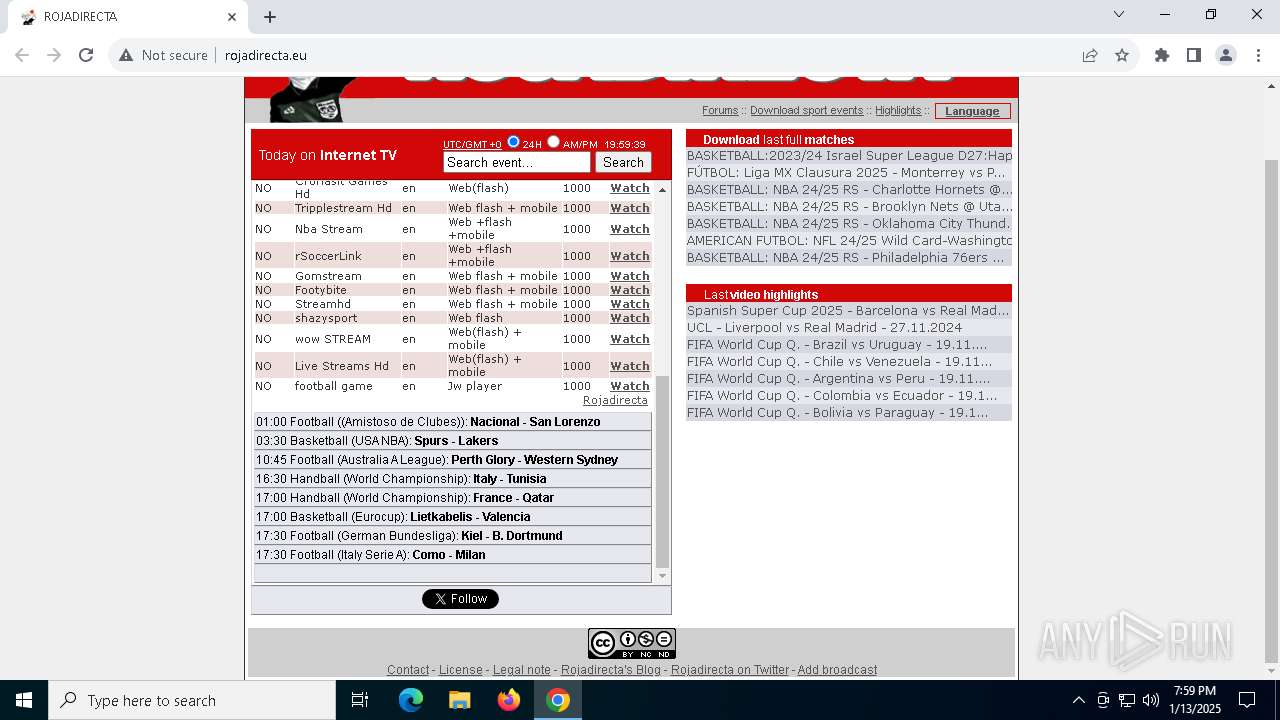Switch to Chrome on the taskbar
This screenshot has width=1280, height=720.
pos(558,700)
